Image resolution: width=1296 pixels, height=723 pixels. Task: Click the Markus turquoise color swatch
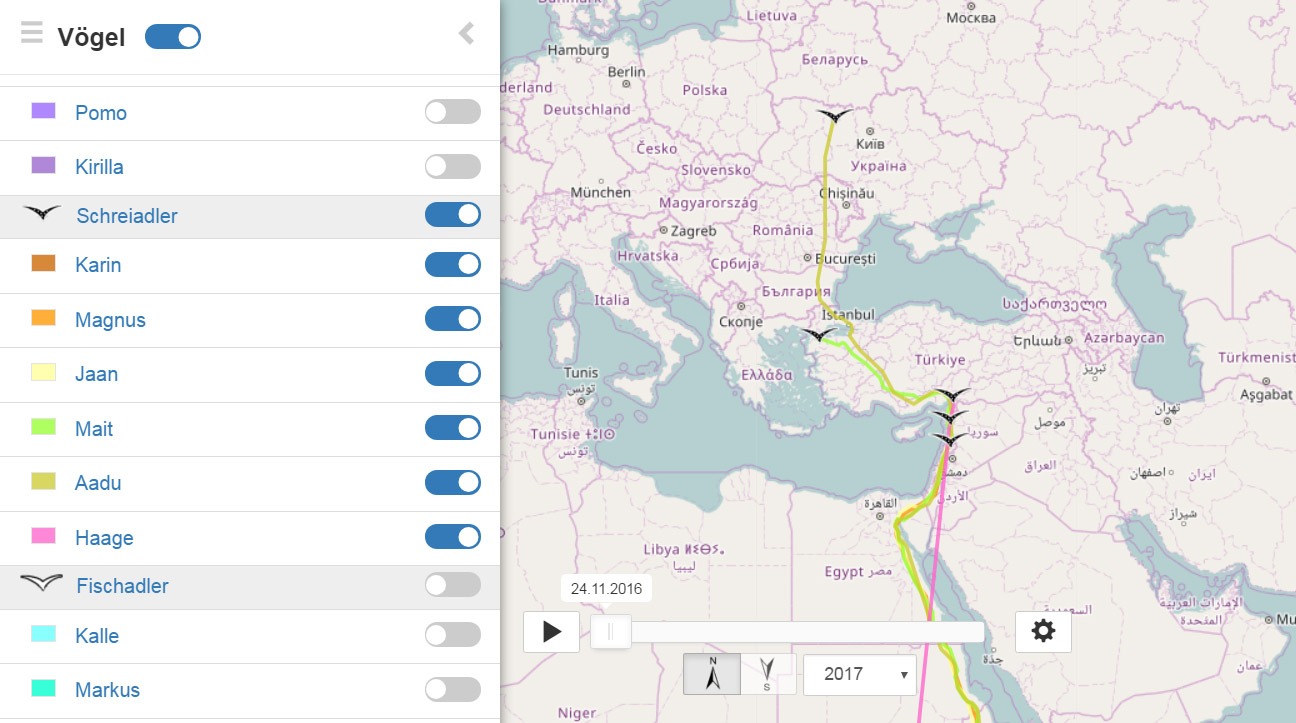coord(43,688)
